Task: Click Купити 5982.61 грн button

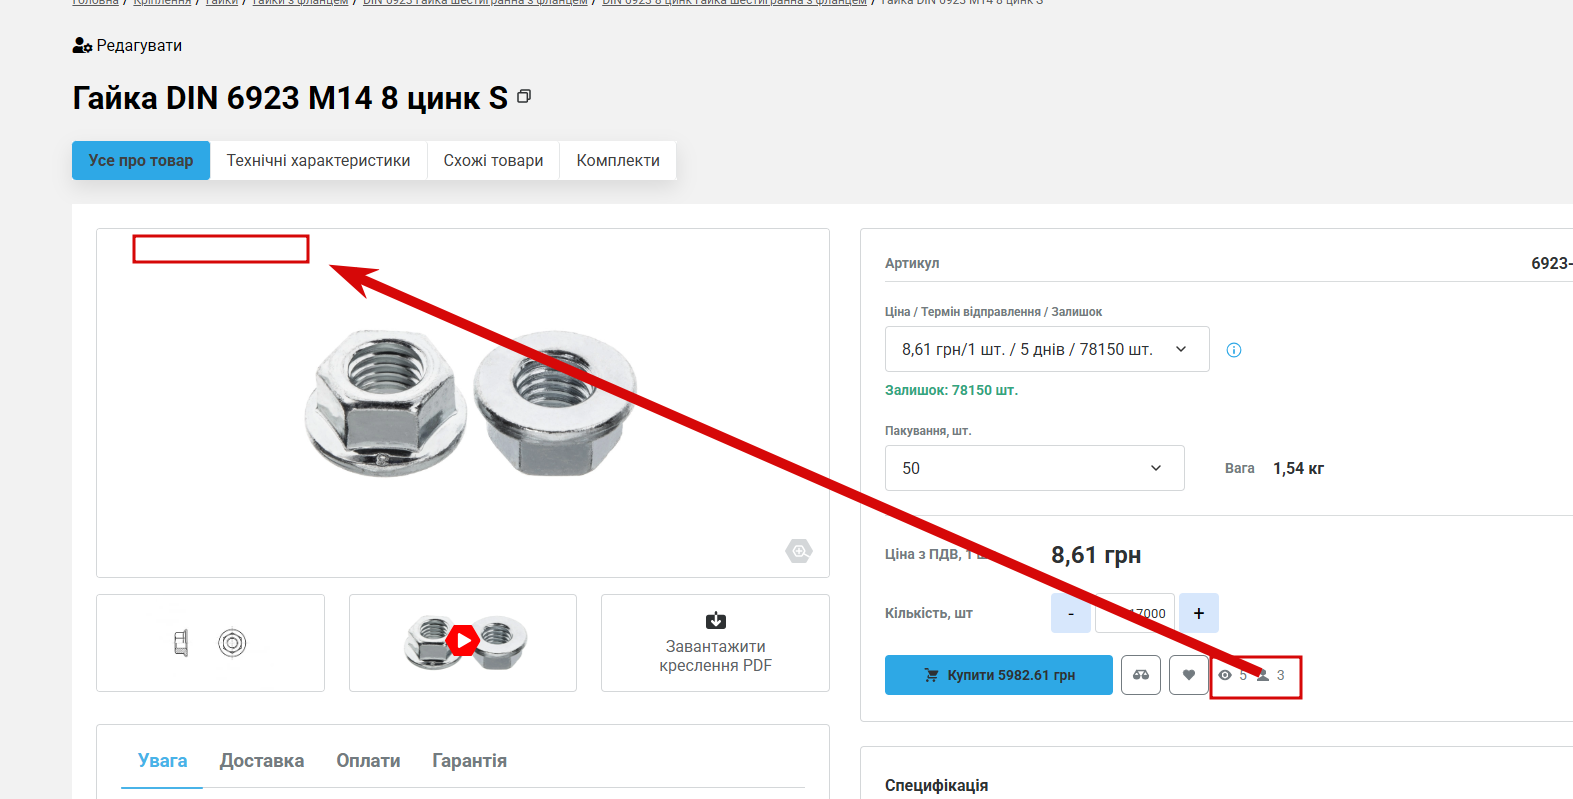Action: click(999, 675)
